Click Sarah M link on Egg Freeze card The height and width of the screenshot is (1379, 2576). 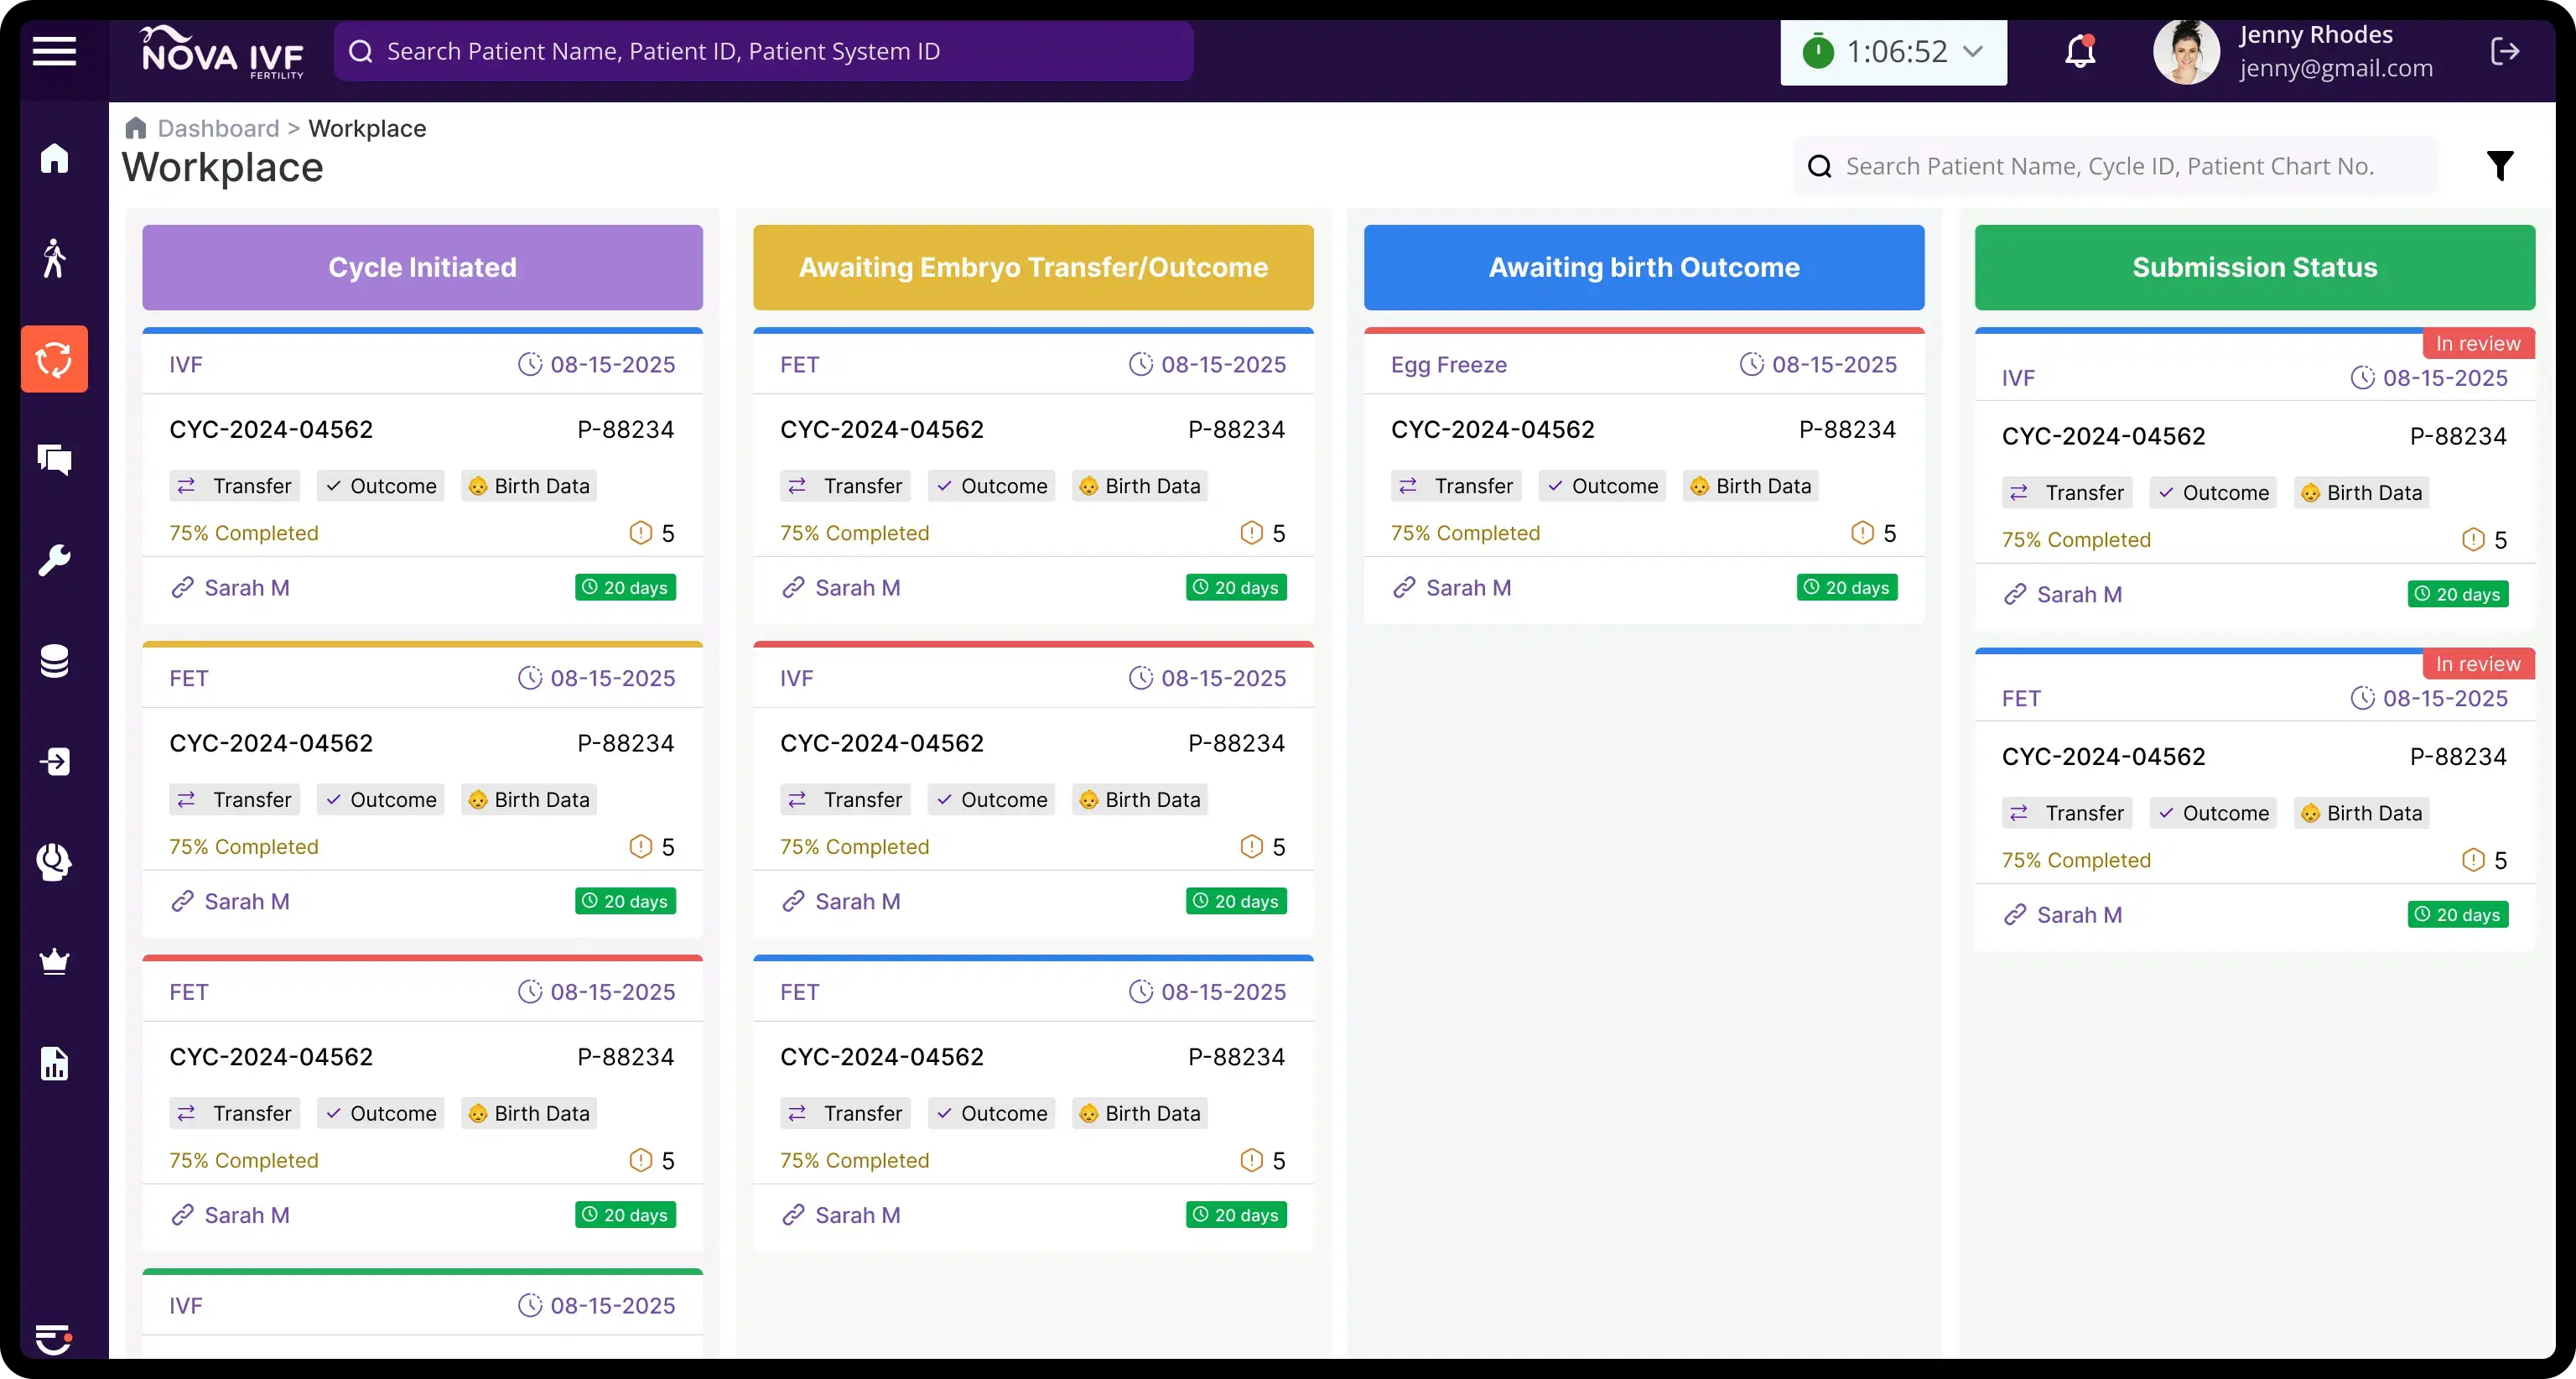click(x=1467, y=588)
